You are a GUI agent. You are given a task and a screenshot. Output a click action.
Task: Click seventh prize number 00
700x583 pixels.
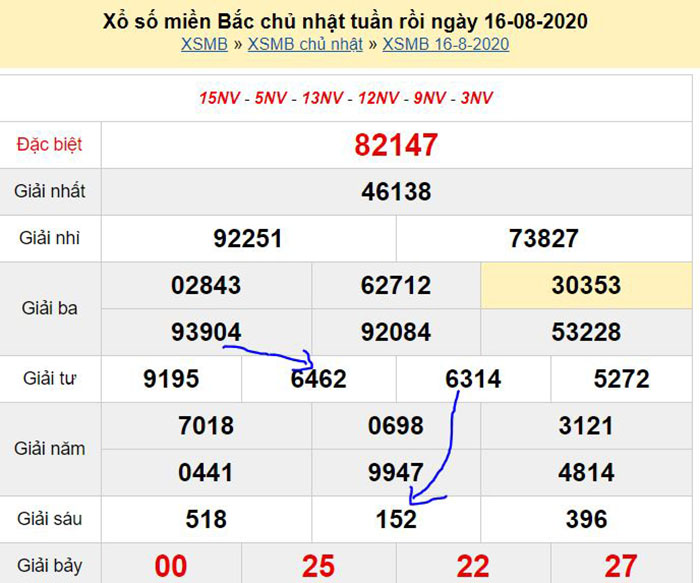[171, 566]
